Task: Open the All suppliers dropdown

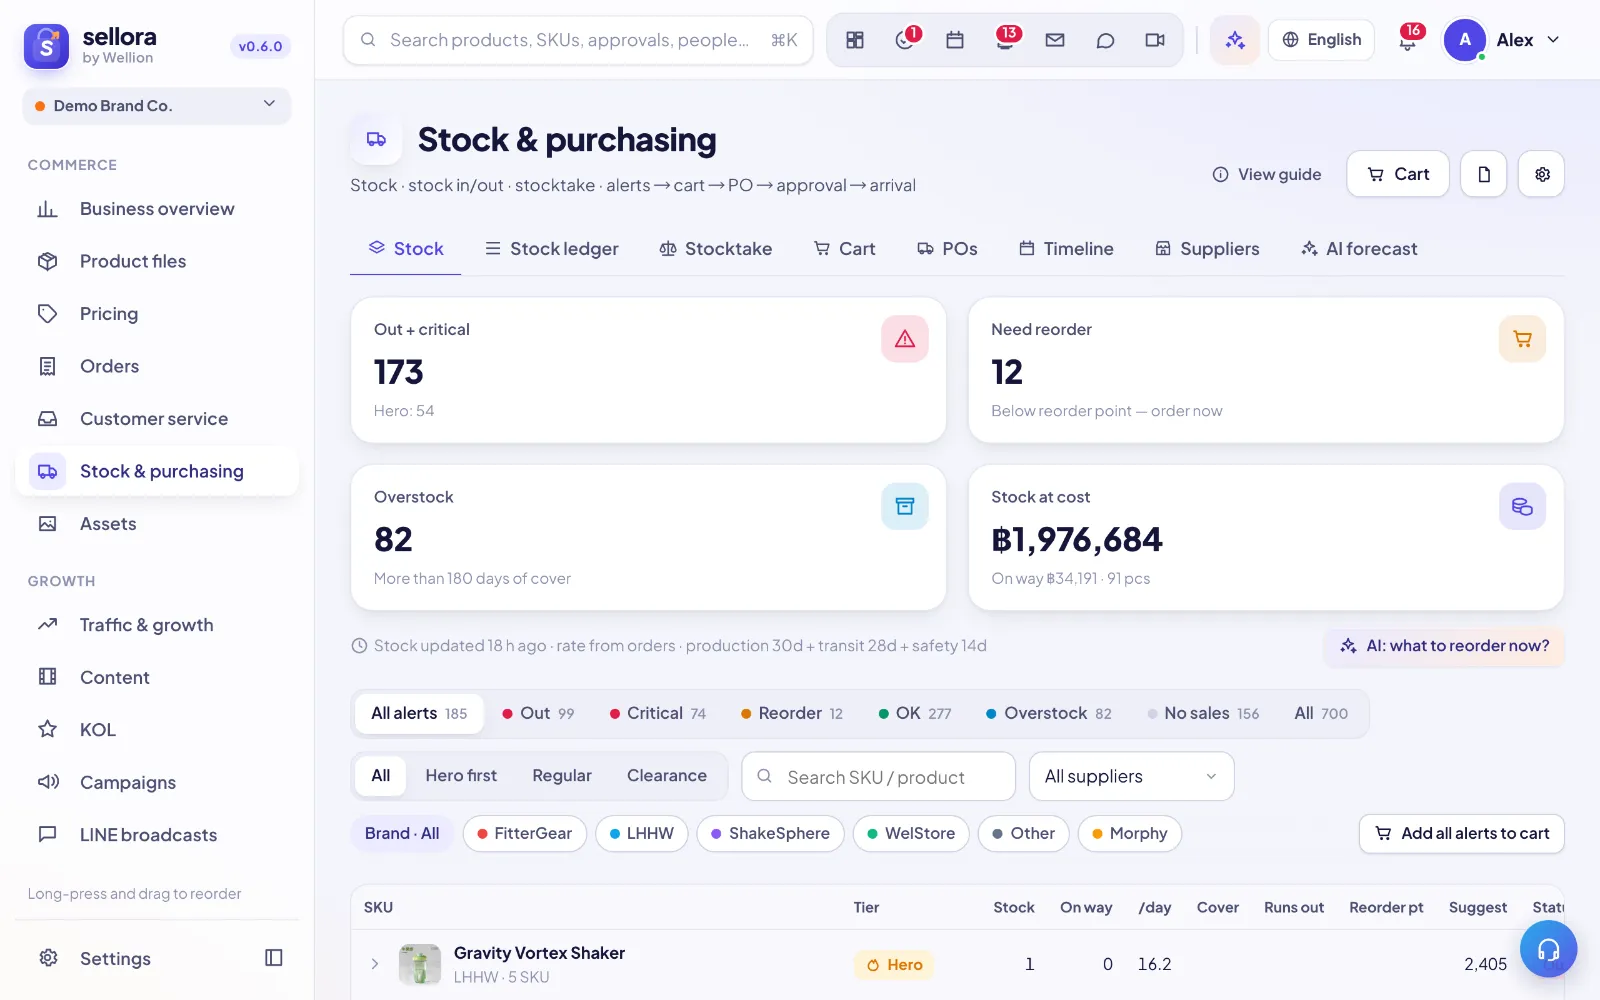Action: (1131, 777)
